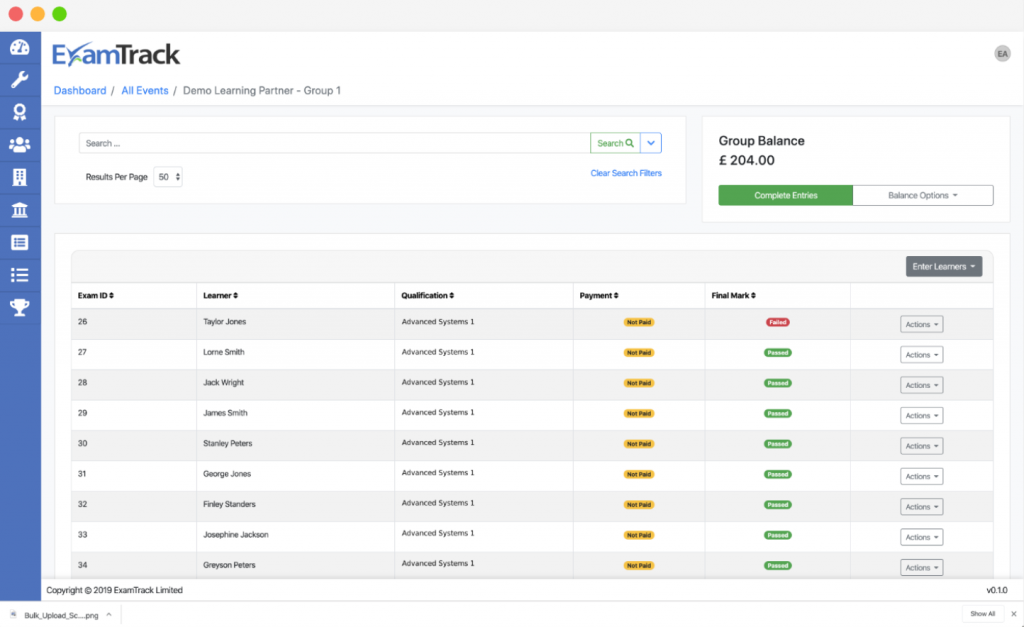Click Advanced Systems 1 in James Smith row
1024x627 pixels.
click(x=438, y=413)
